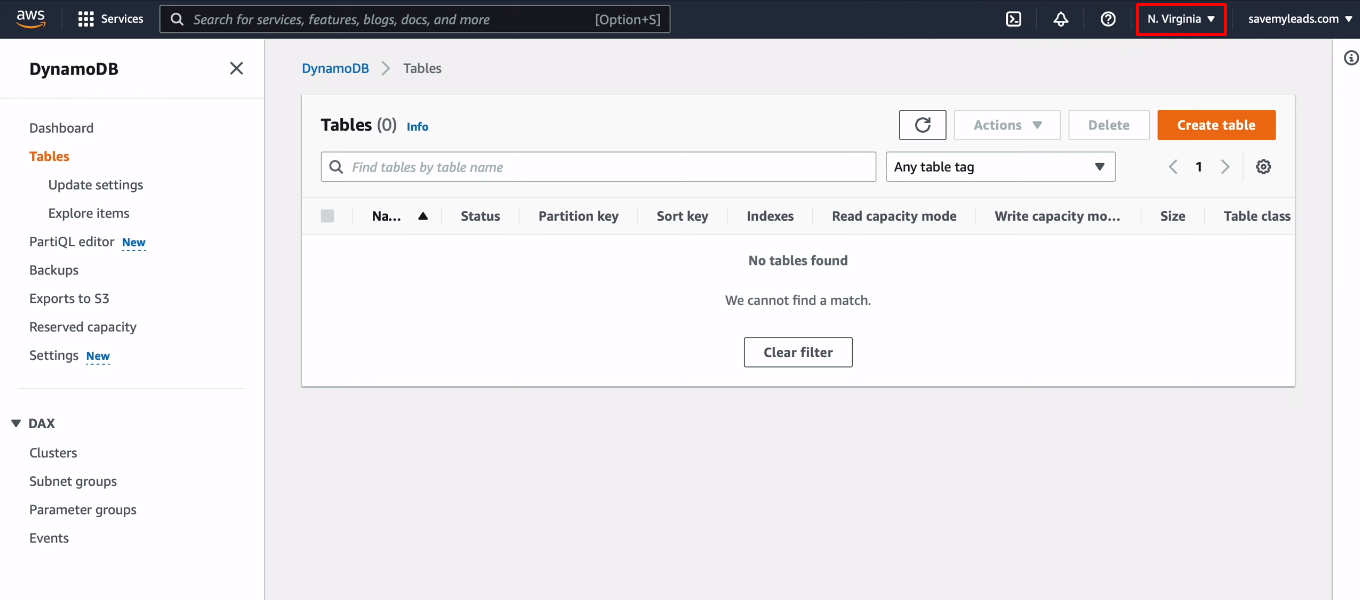
Task: Click the Table class column header
Action: (1257, 216)
